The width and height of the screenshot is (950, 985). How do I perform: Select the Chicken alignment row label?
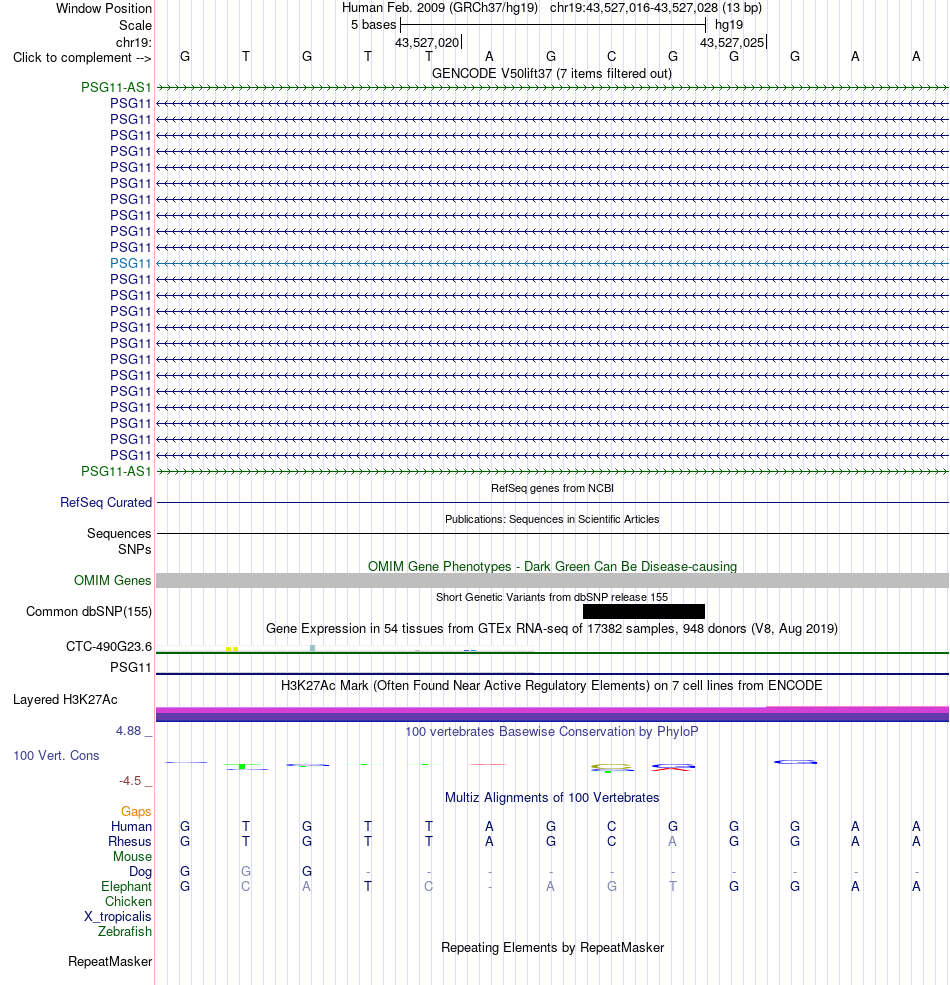(x=128, y=901)
